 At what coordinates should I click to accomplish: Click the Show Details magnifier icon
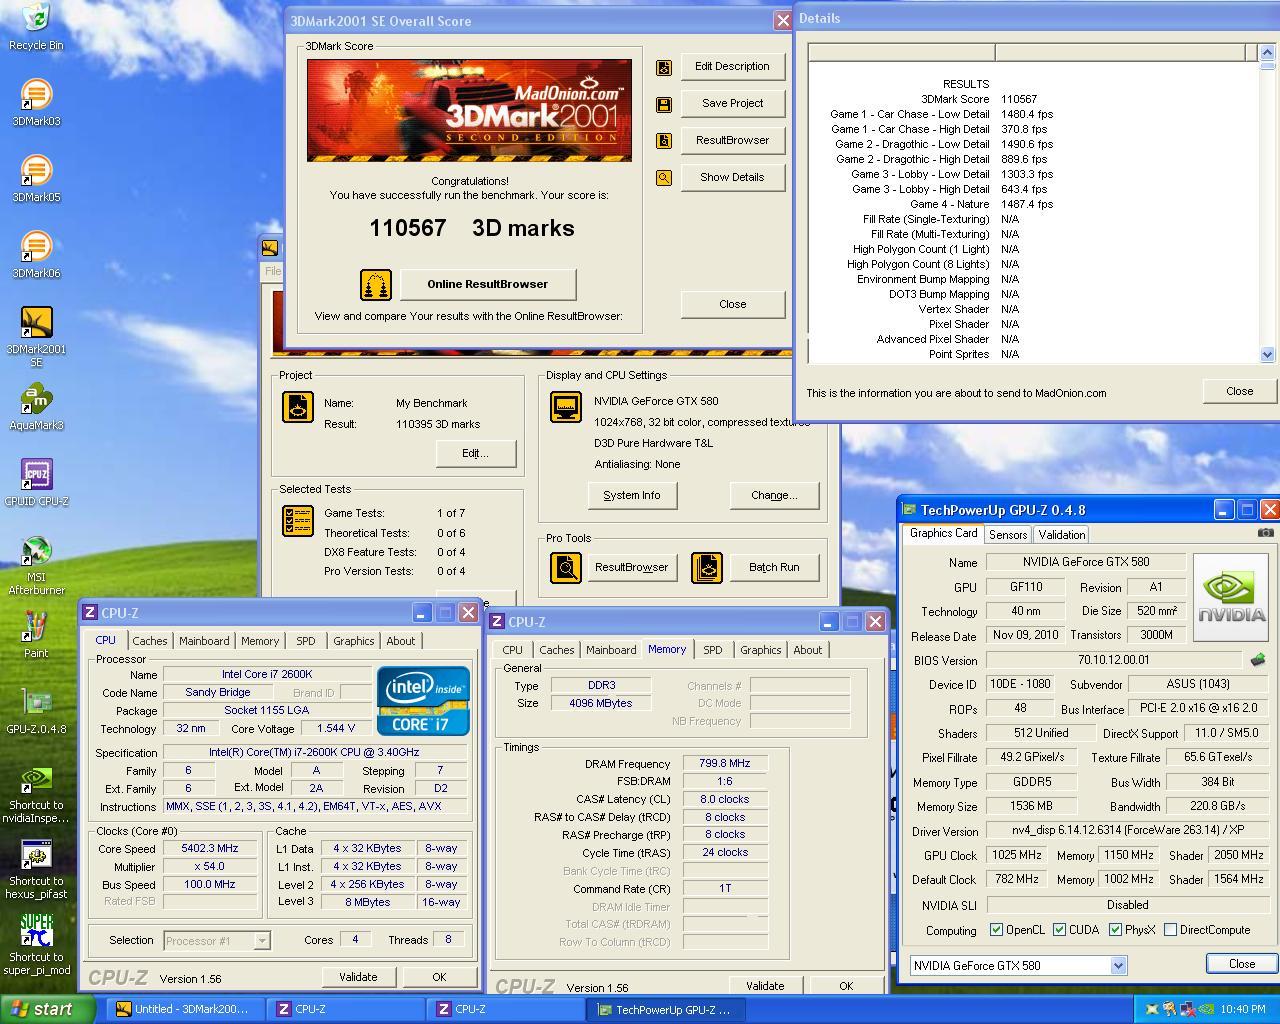pos(664,178)
